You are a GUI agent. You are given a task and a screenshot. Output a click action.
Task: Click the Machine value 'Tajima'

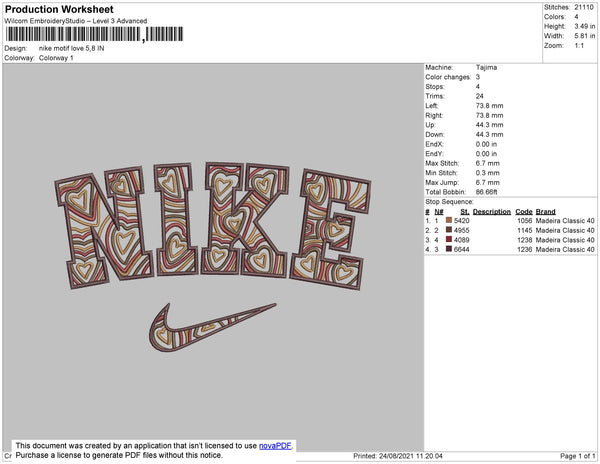point(486,67)
